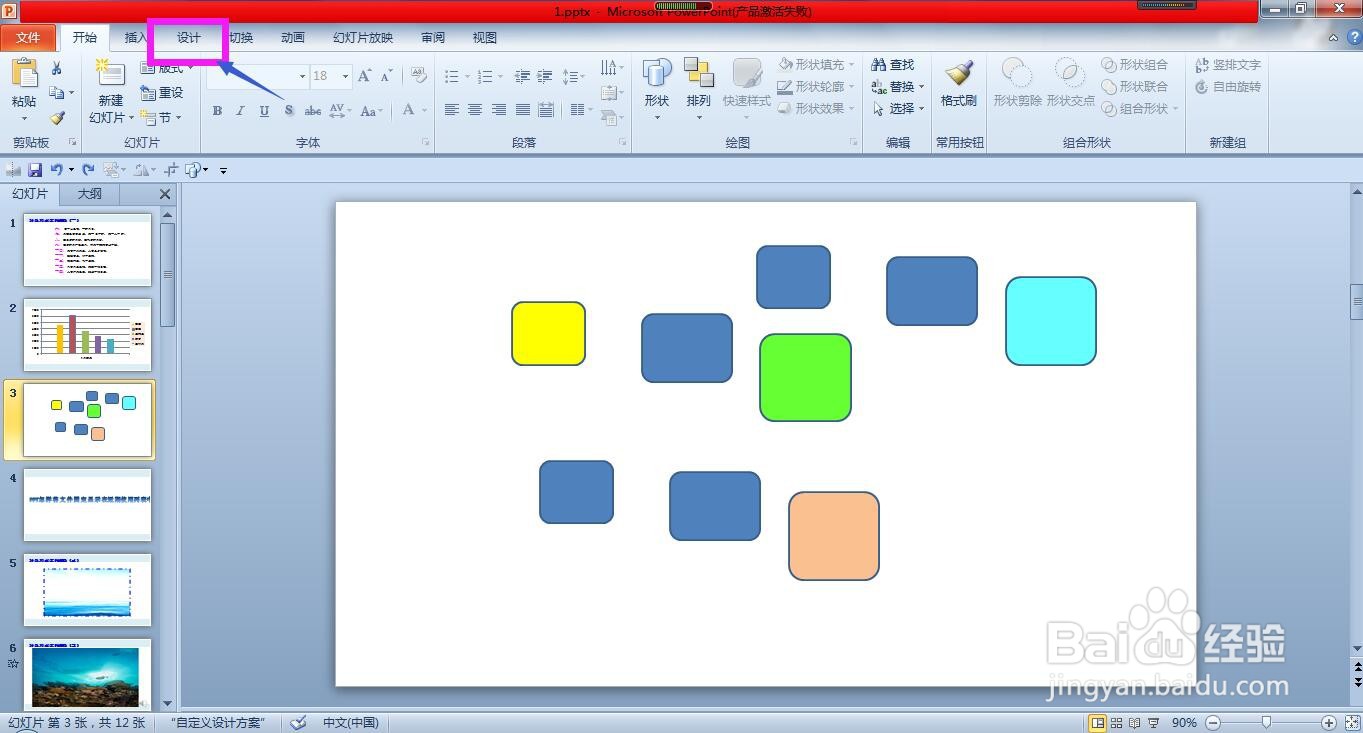The height and width of the screenshot is (733, 1363).
Task: Click the spell check icon in status bar
Action: [298, 722]
